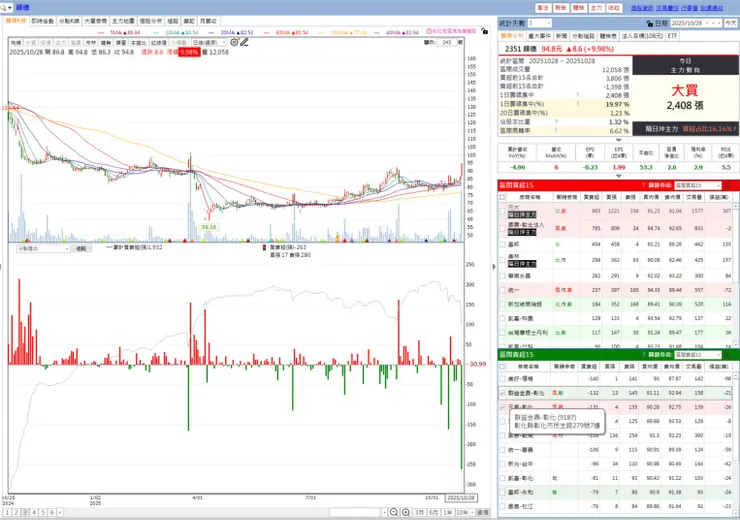Click the 主力 button in top bar
740x520 pixels.
click(596, 8)
